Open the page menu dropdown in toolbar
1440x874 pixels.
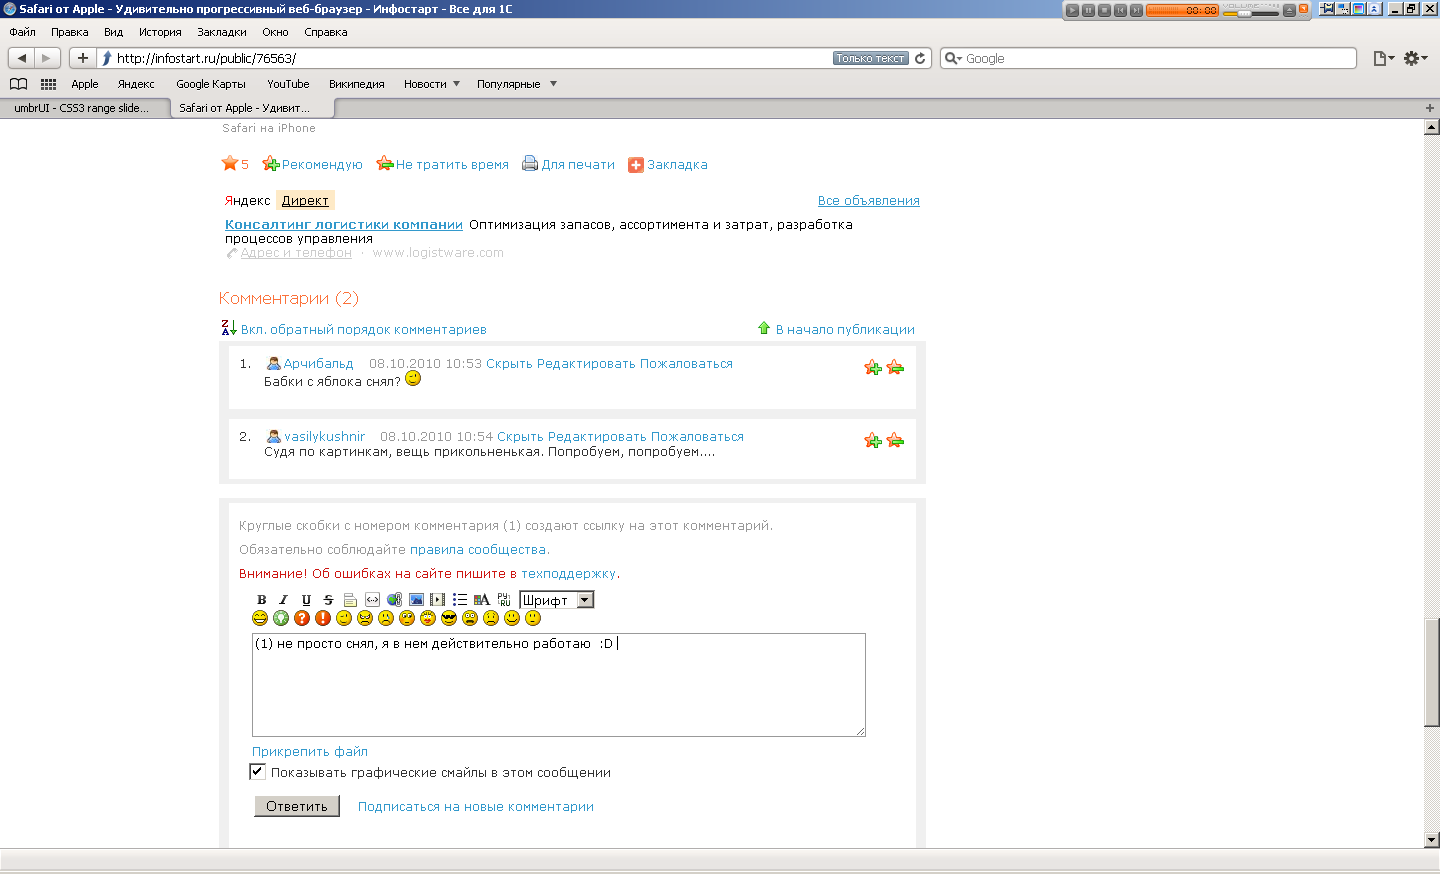(1384, 58)
